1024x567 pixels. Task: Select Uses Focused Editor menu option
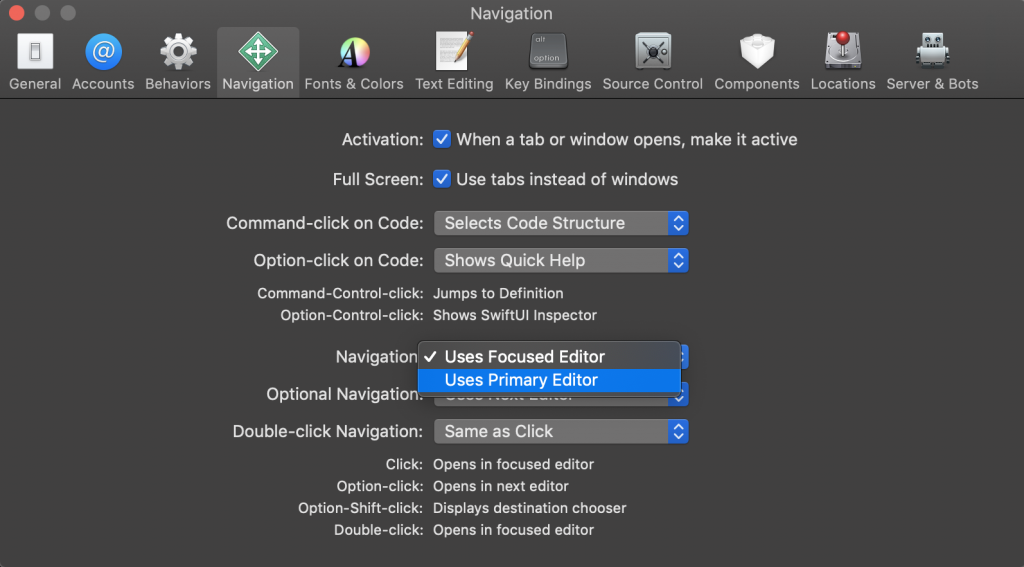524,357
